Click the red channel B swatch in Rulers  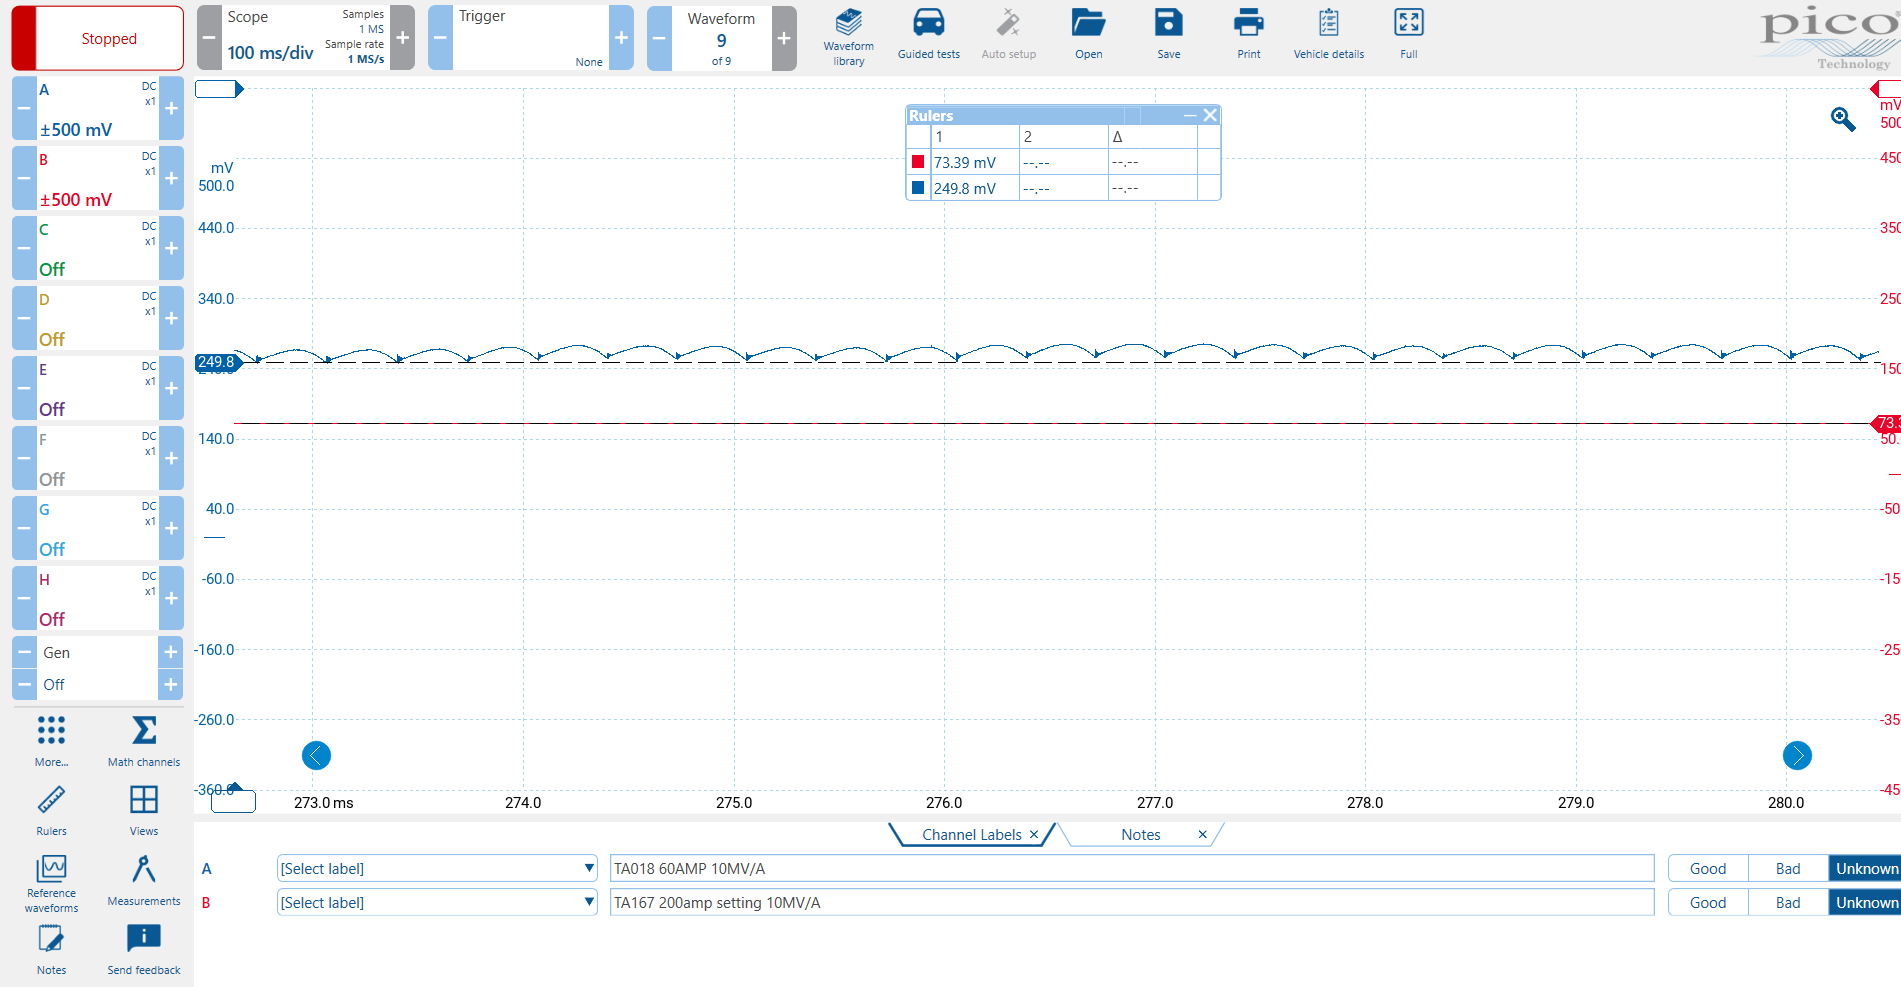coord(918,161)
